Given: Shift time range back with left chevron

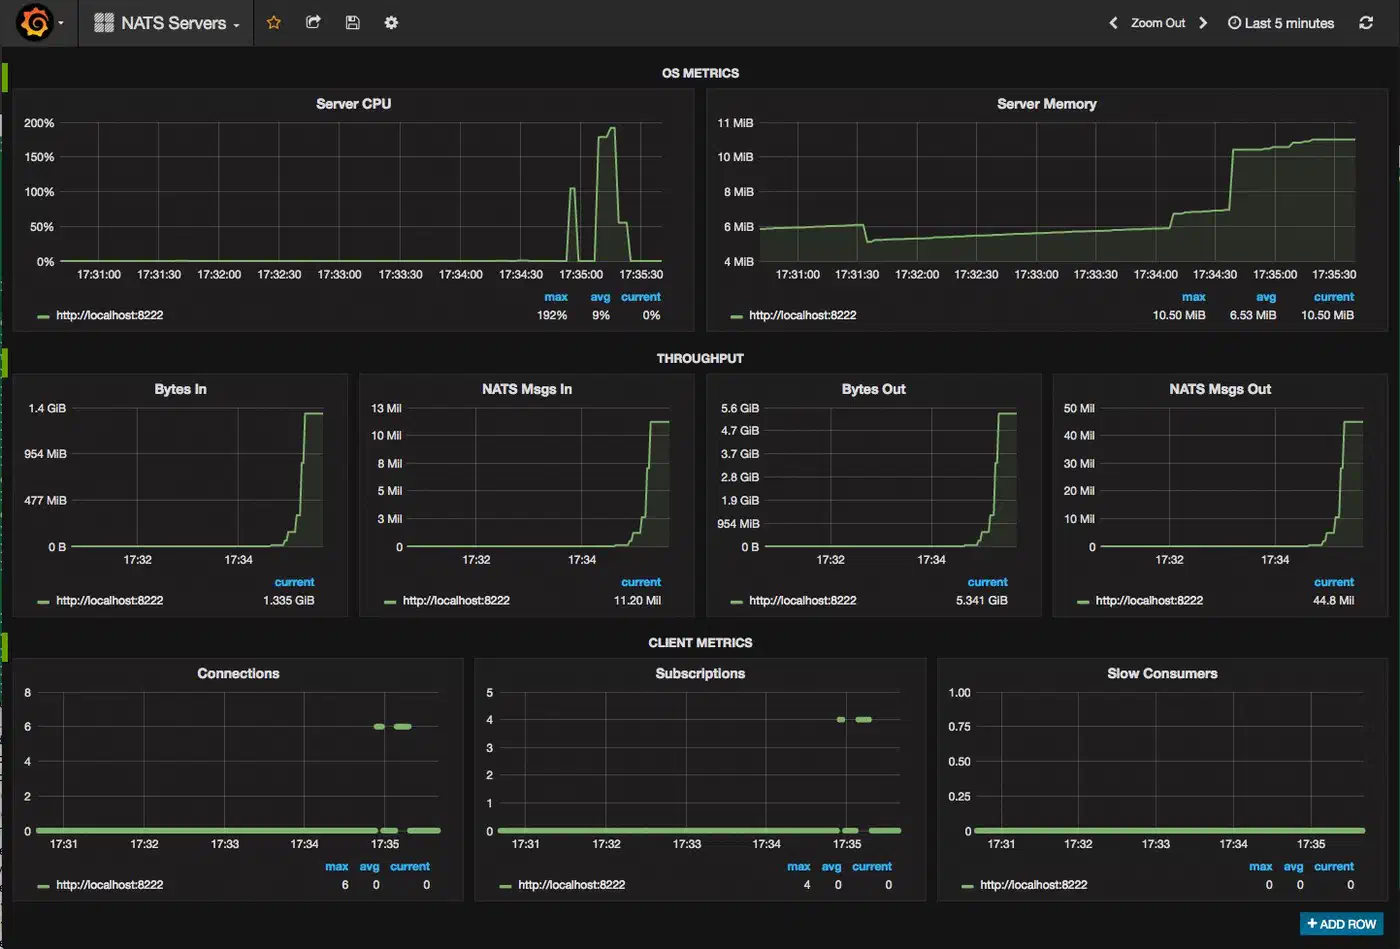Looking at the screenshot, I should coord(1113,23).
